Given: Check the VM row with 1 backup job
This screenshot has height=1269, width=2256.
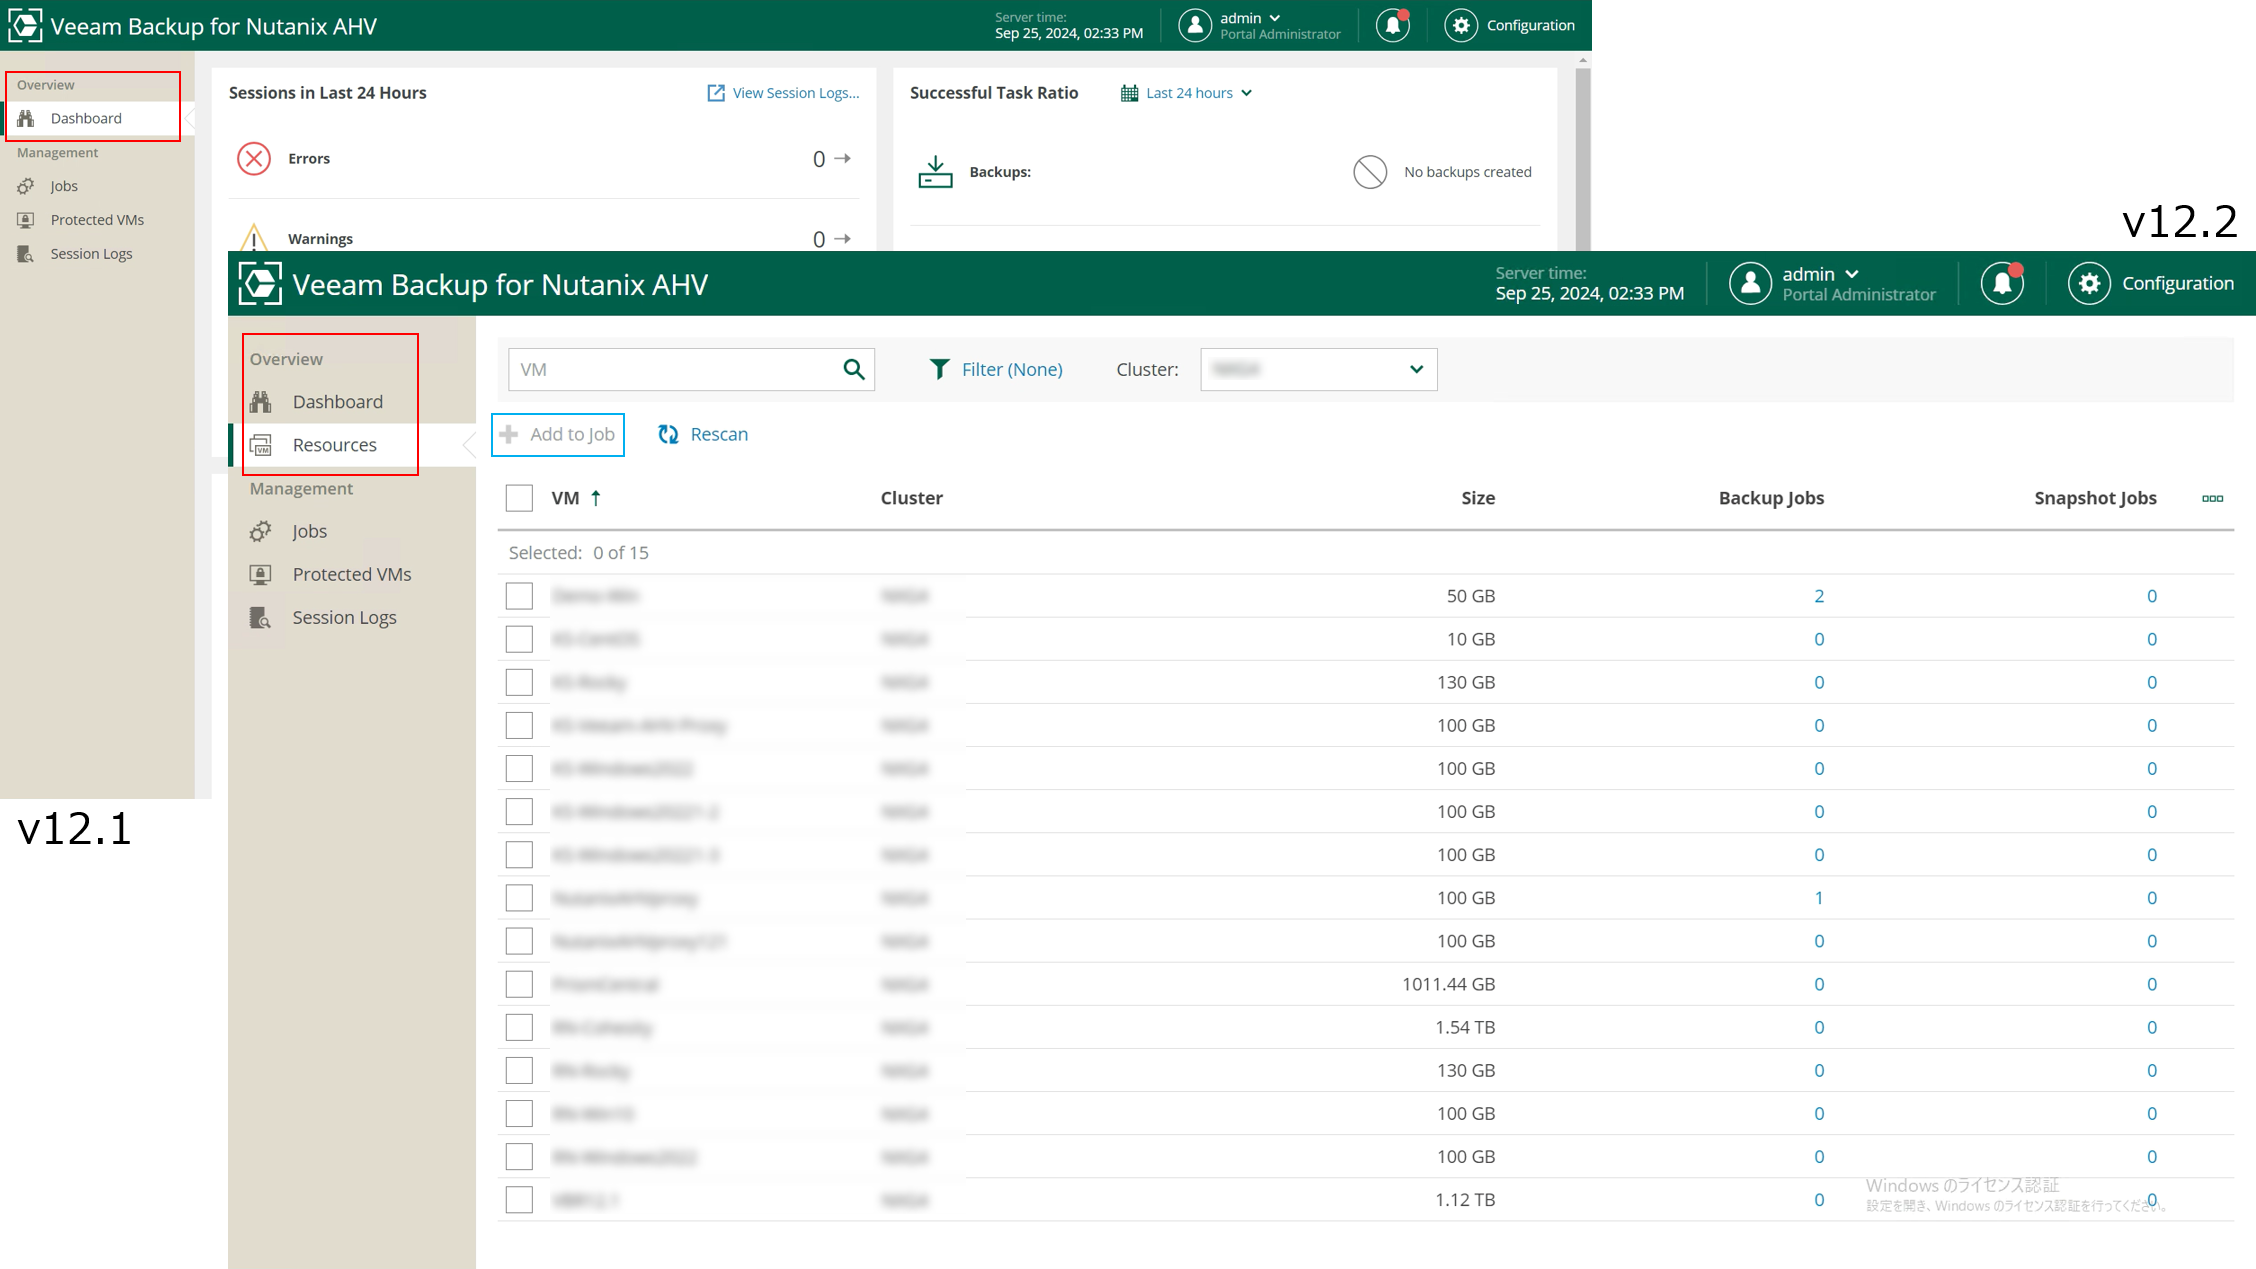Looking at the screenshot, I should click(519, 898).
